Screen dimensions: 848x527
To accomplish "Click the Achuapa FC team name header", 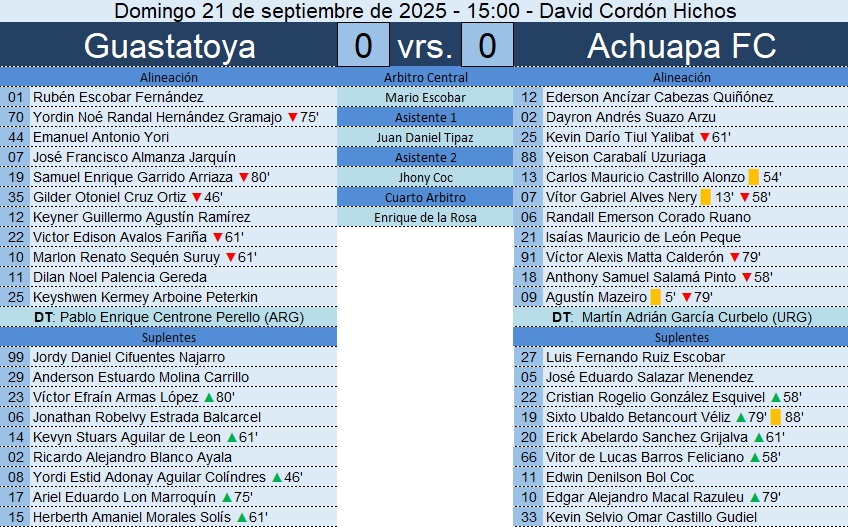I will (x=681, y=45).
